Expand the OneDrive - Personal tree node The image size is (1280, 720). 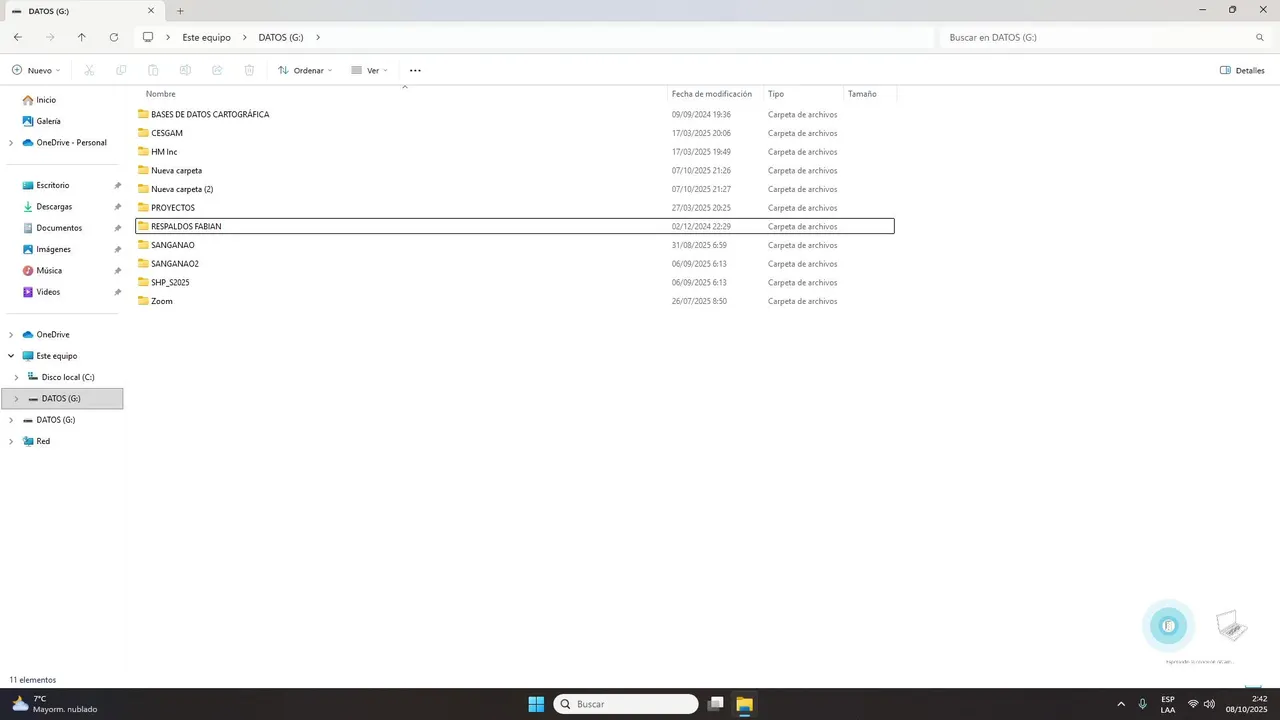coord(11,143)
